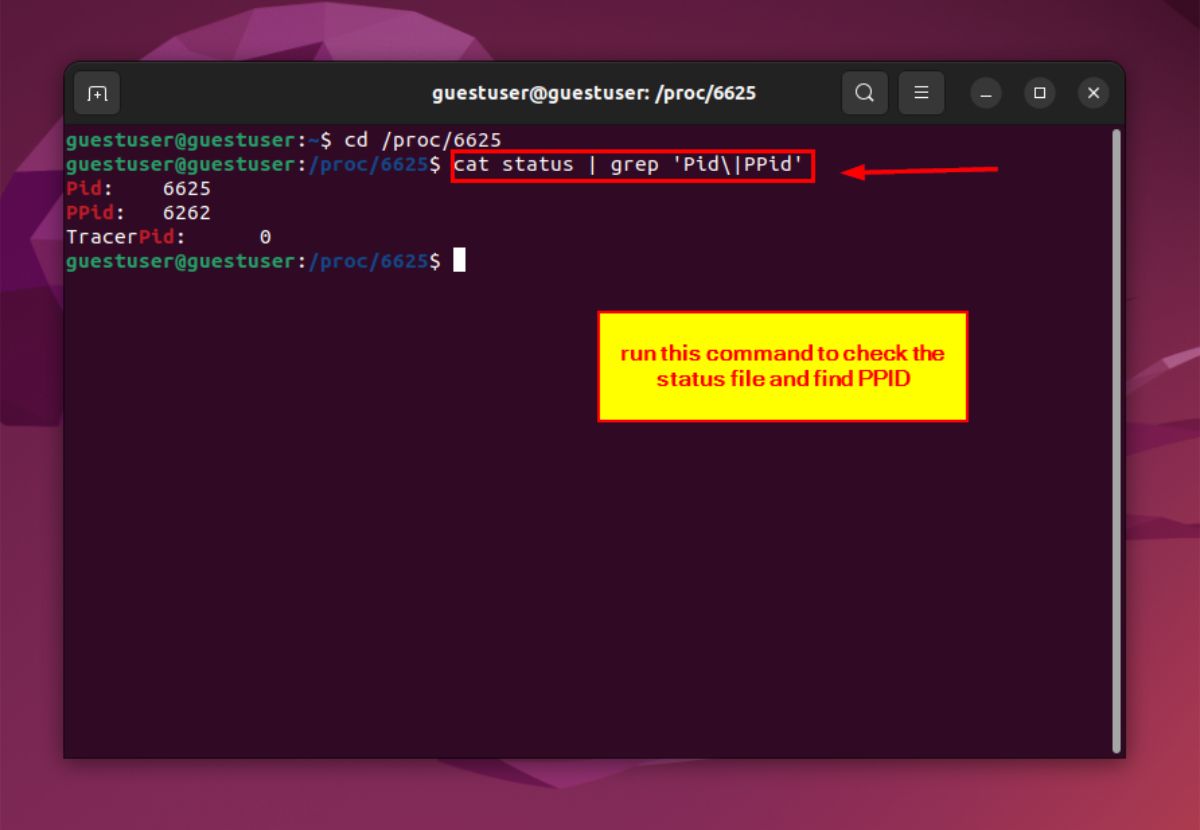The width and height of the screenshot is (1200, 830).
Task: Click the blinking terminal cursor
Action: click(459, 260)
